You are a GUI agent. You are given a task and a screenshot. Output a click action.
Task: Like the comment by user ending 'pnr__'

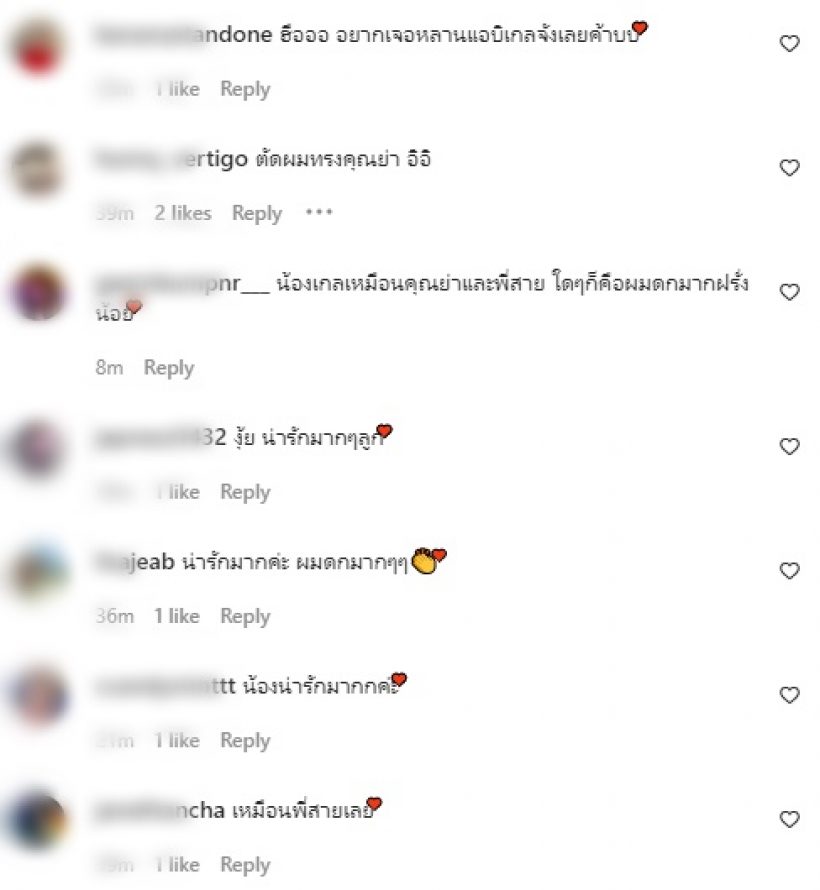(789, 292)
